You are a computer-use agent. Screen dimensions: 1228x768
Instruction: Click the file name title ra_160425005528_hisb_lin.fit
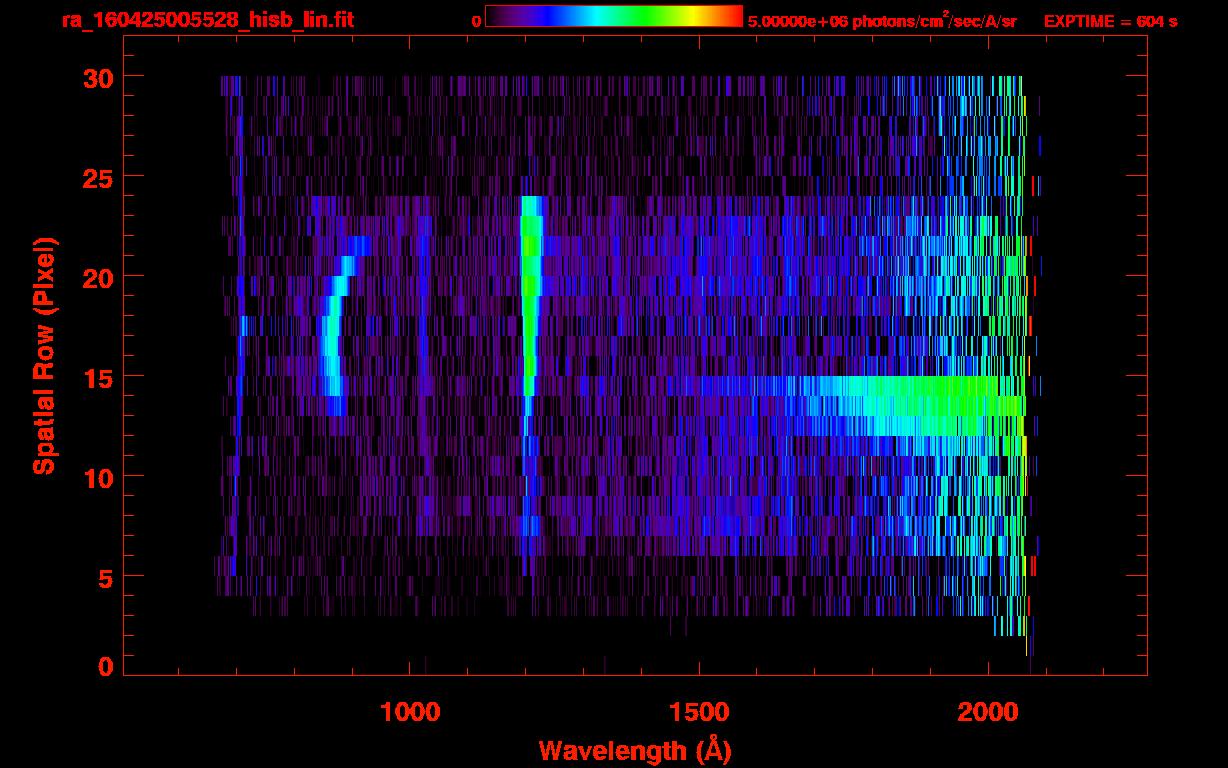point(207,20)
